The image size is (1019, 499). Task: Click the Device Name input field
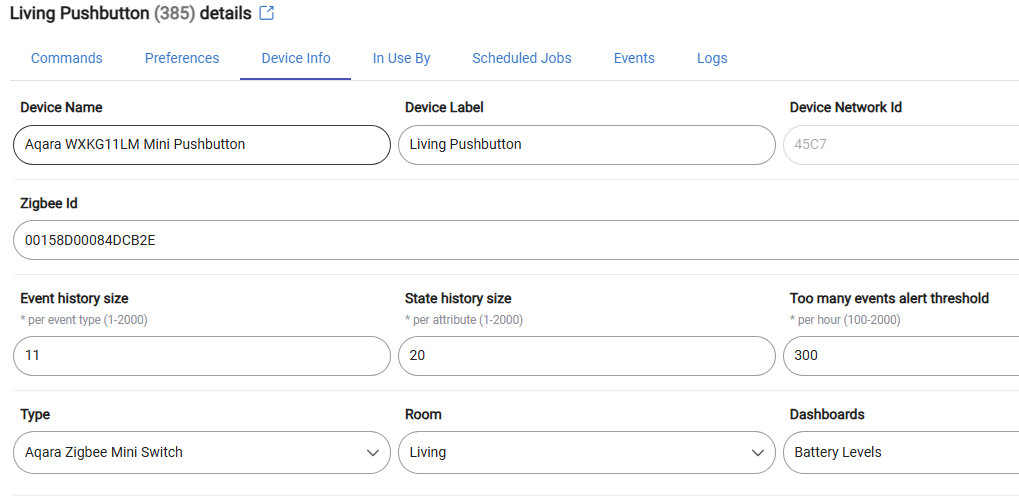[202, 145]
